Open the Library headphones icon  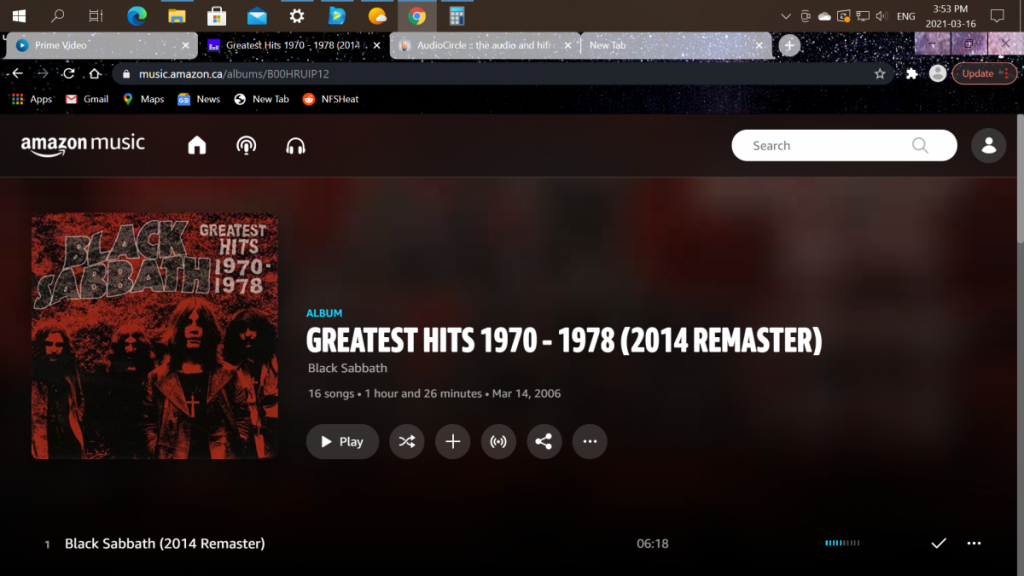click(296, 145)
